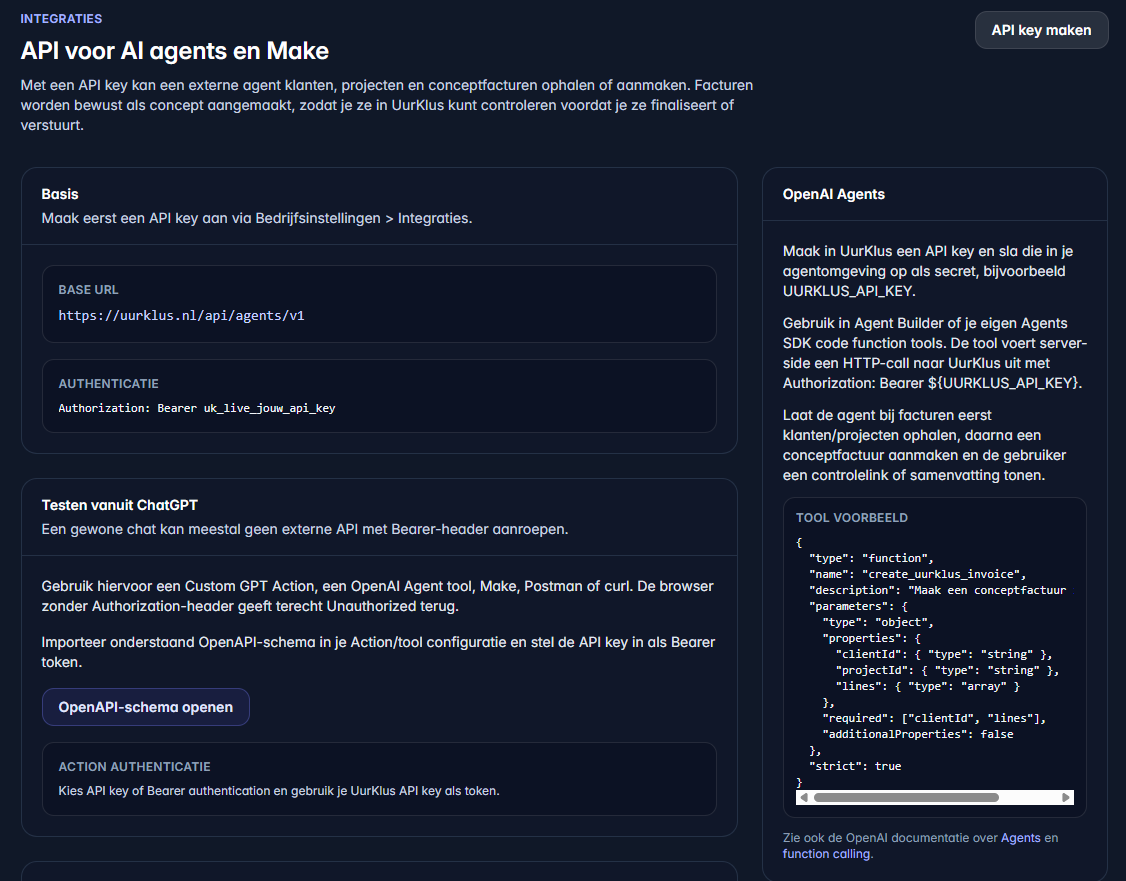
Task: Click the ACTION AUTHENTICATIE label
Action: 134,767
